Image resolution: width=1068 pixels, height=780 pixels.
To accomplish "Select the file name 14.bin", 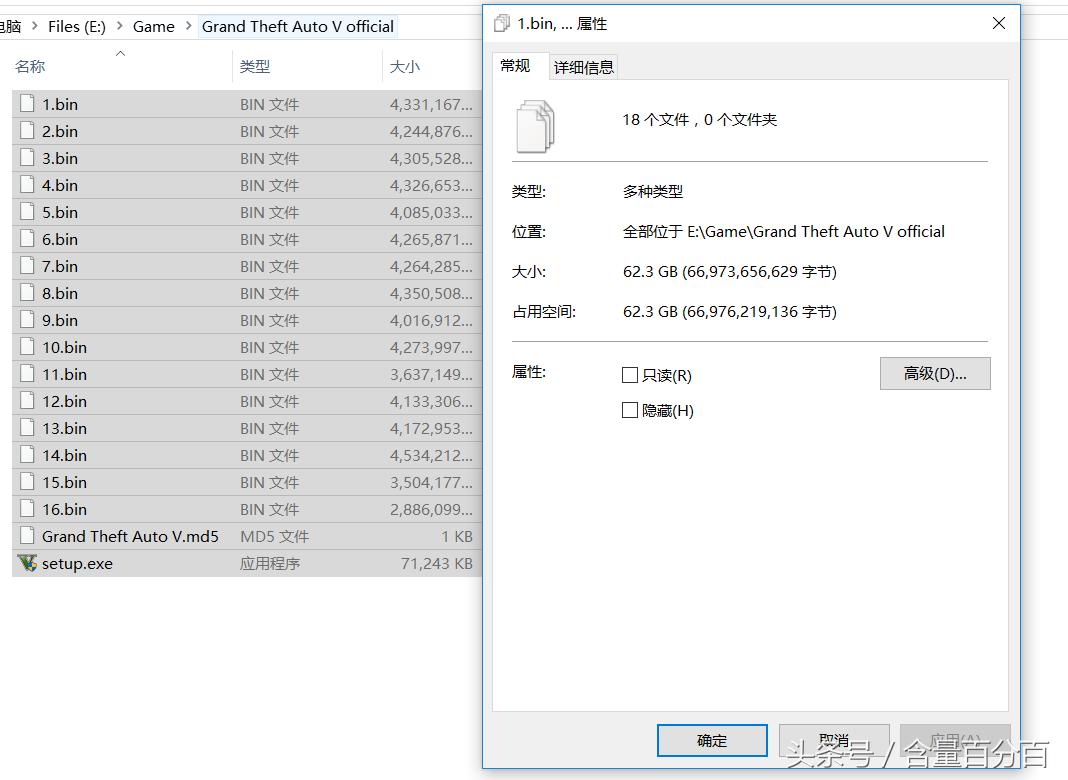I will [x=65, y=456].
